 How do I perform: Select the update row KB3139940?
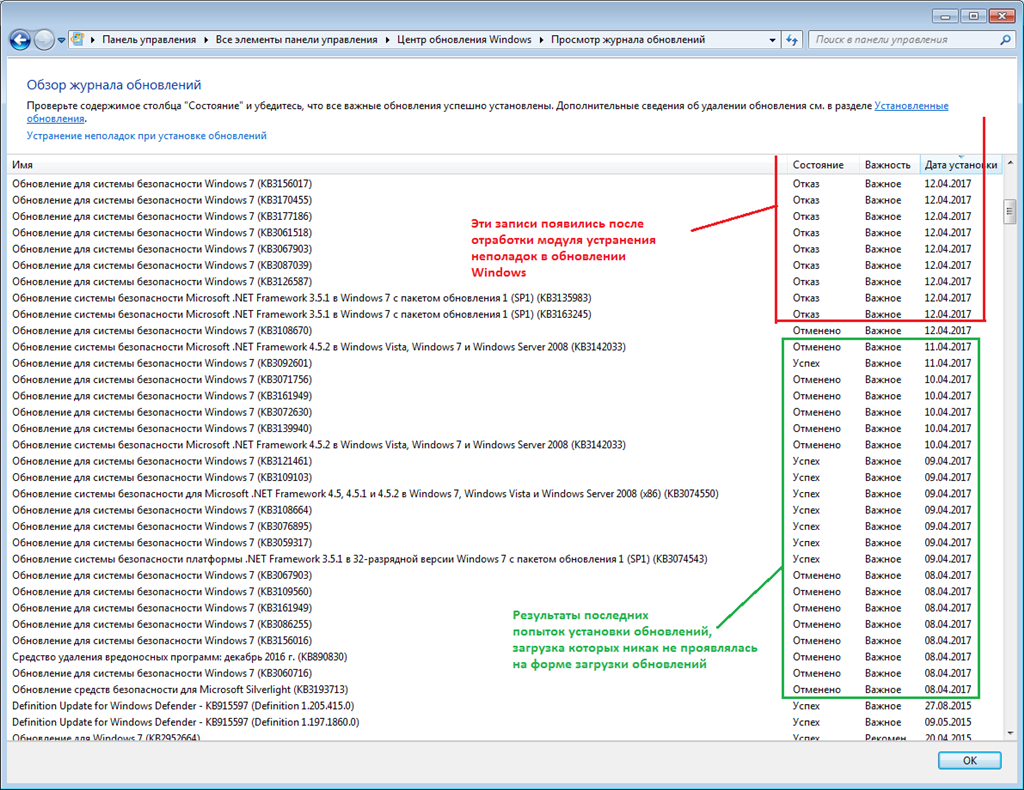coord(504,429)
